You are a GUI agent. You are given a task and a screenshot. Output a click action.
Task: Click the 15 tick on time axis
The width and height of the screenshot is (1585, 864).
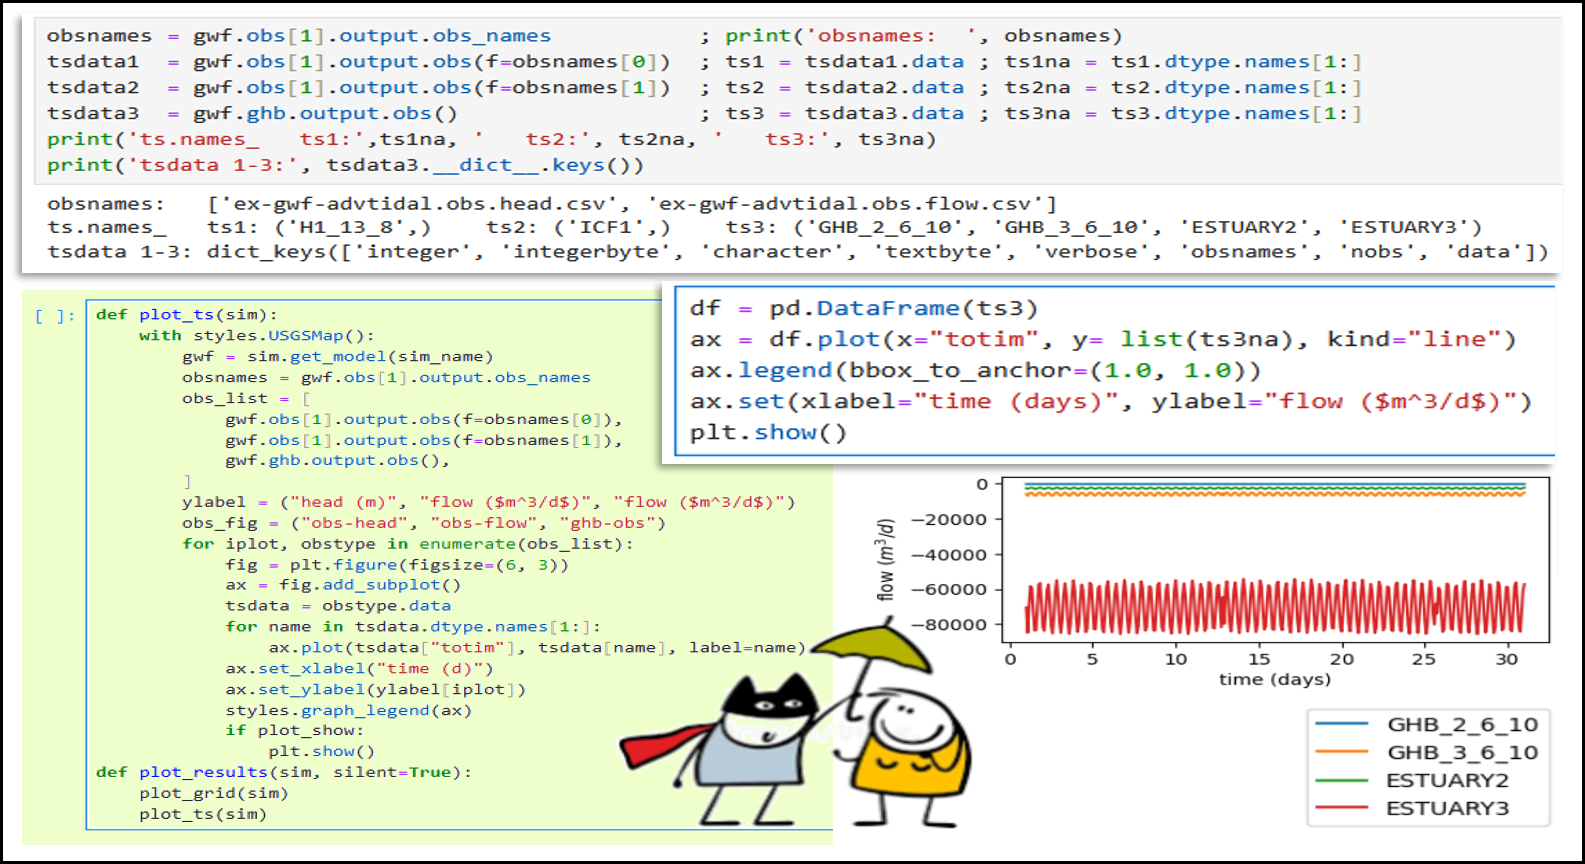1259,659
